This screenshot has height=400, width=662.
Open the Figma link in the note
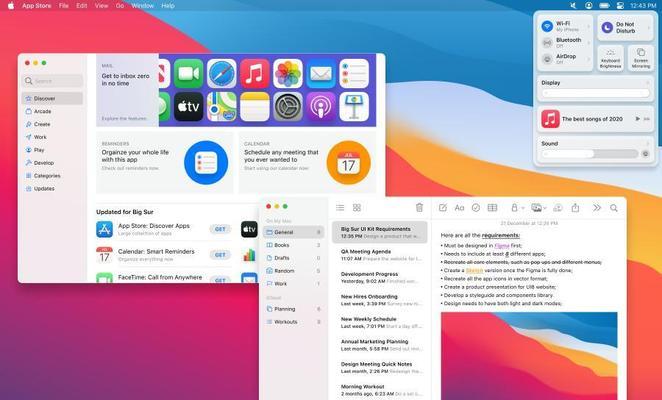(502, 245)
